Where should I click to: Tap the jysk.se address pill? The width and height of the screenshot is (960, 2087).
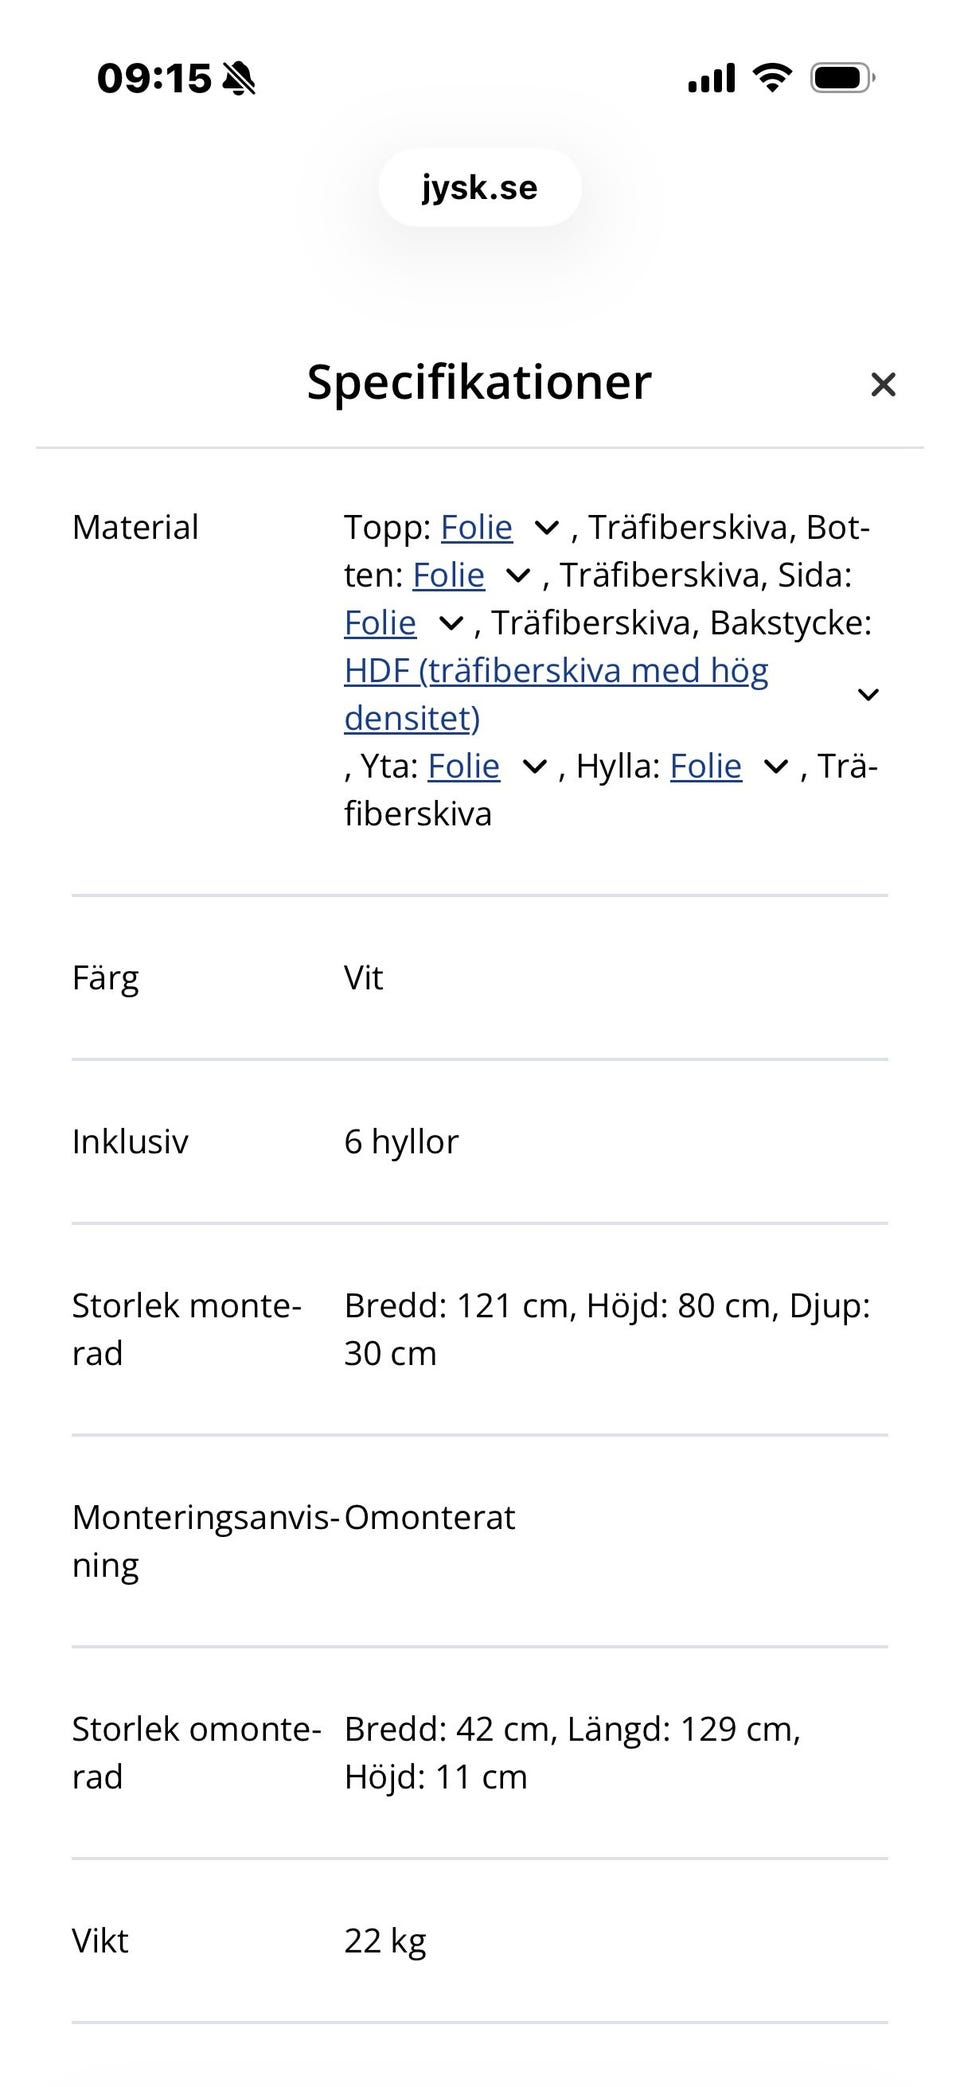point(479,187)
